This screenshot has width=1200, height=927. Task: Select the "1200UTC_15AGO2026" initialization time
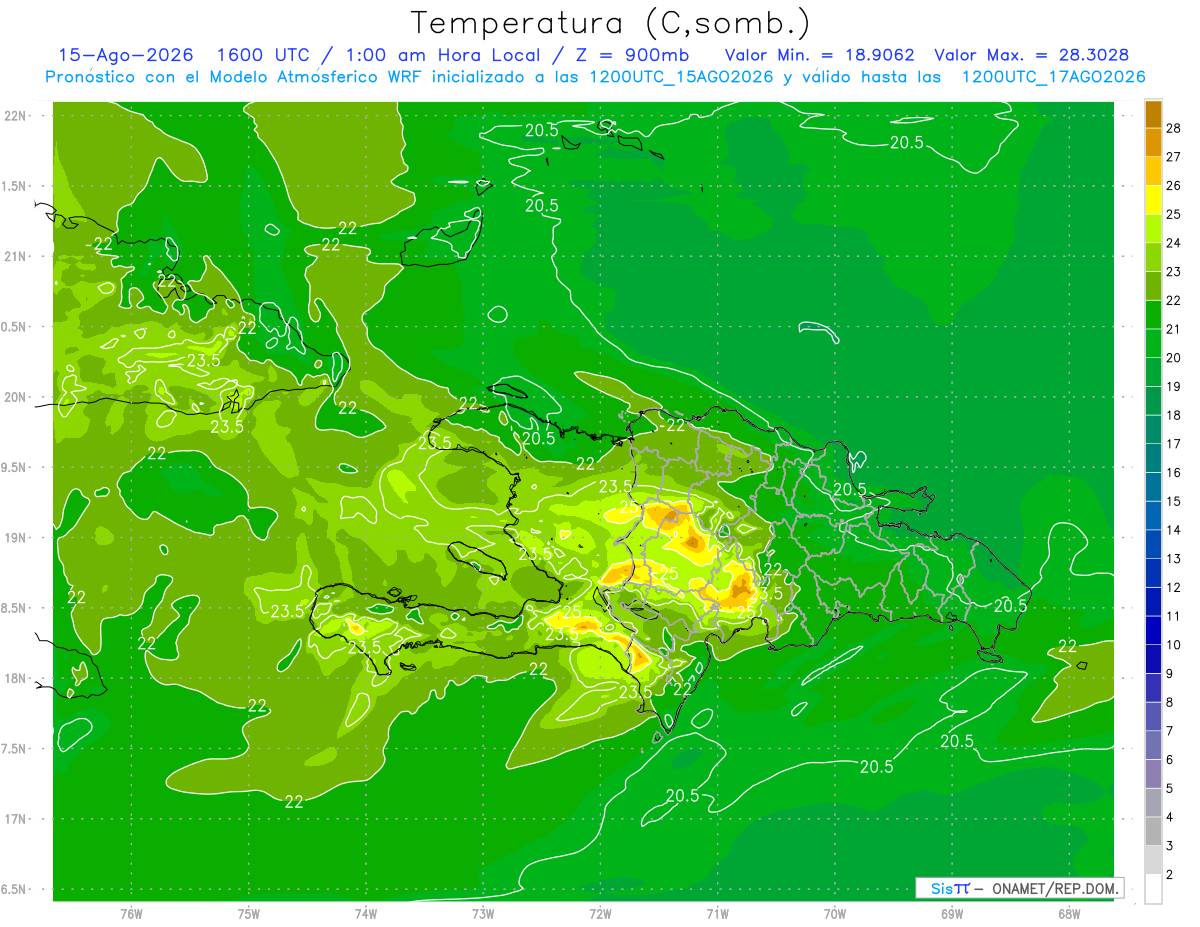[x=681, y=77]
